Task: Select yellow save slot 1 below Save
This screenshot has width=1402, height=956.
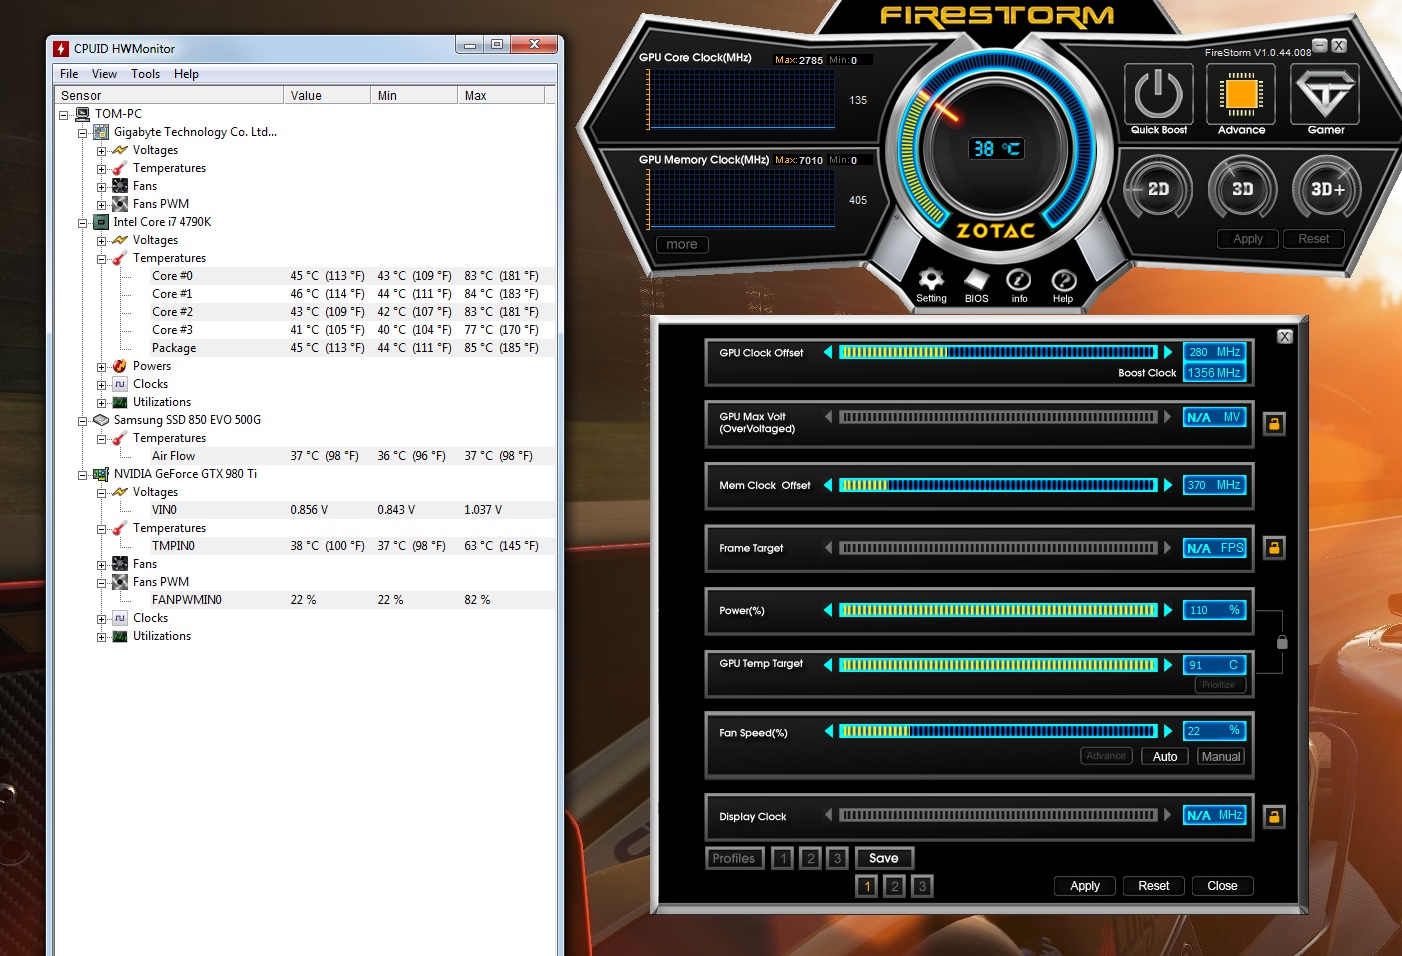Action: tap(867, 886)
